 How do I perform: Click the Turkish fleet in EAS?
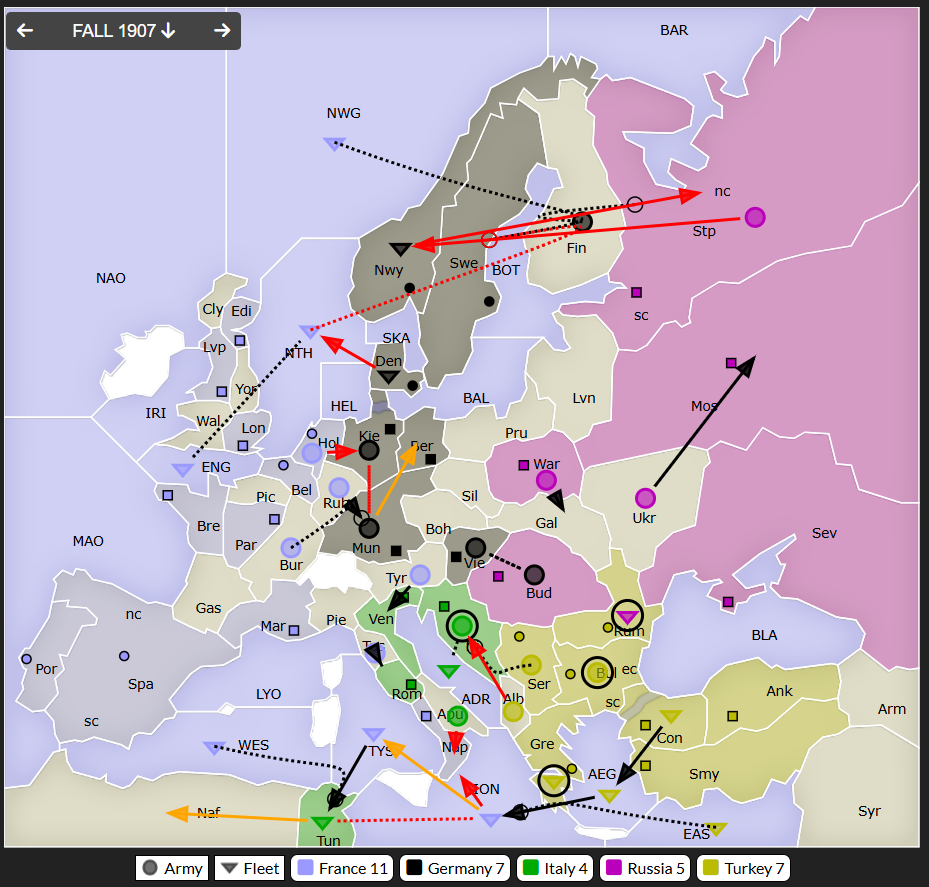pyautogui.click(x=716, y=828)
